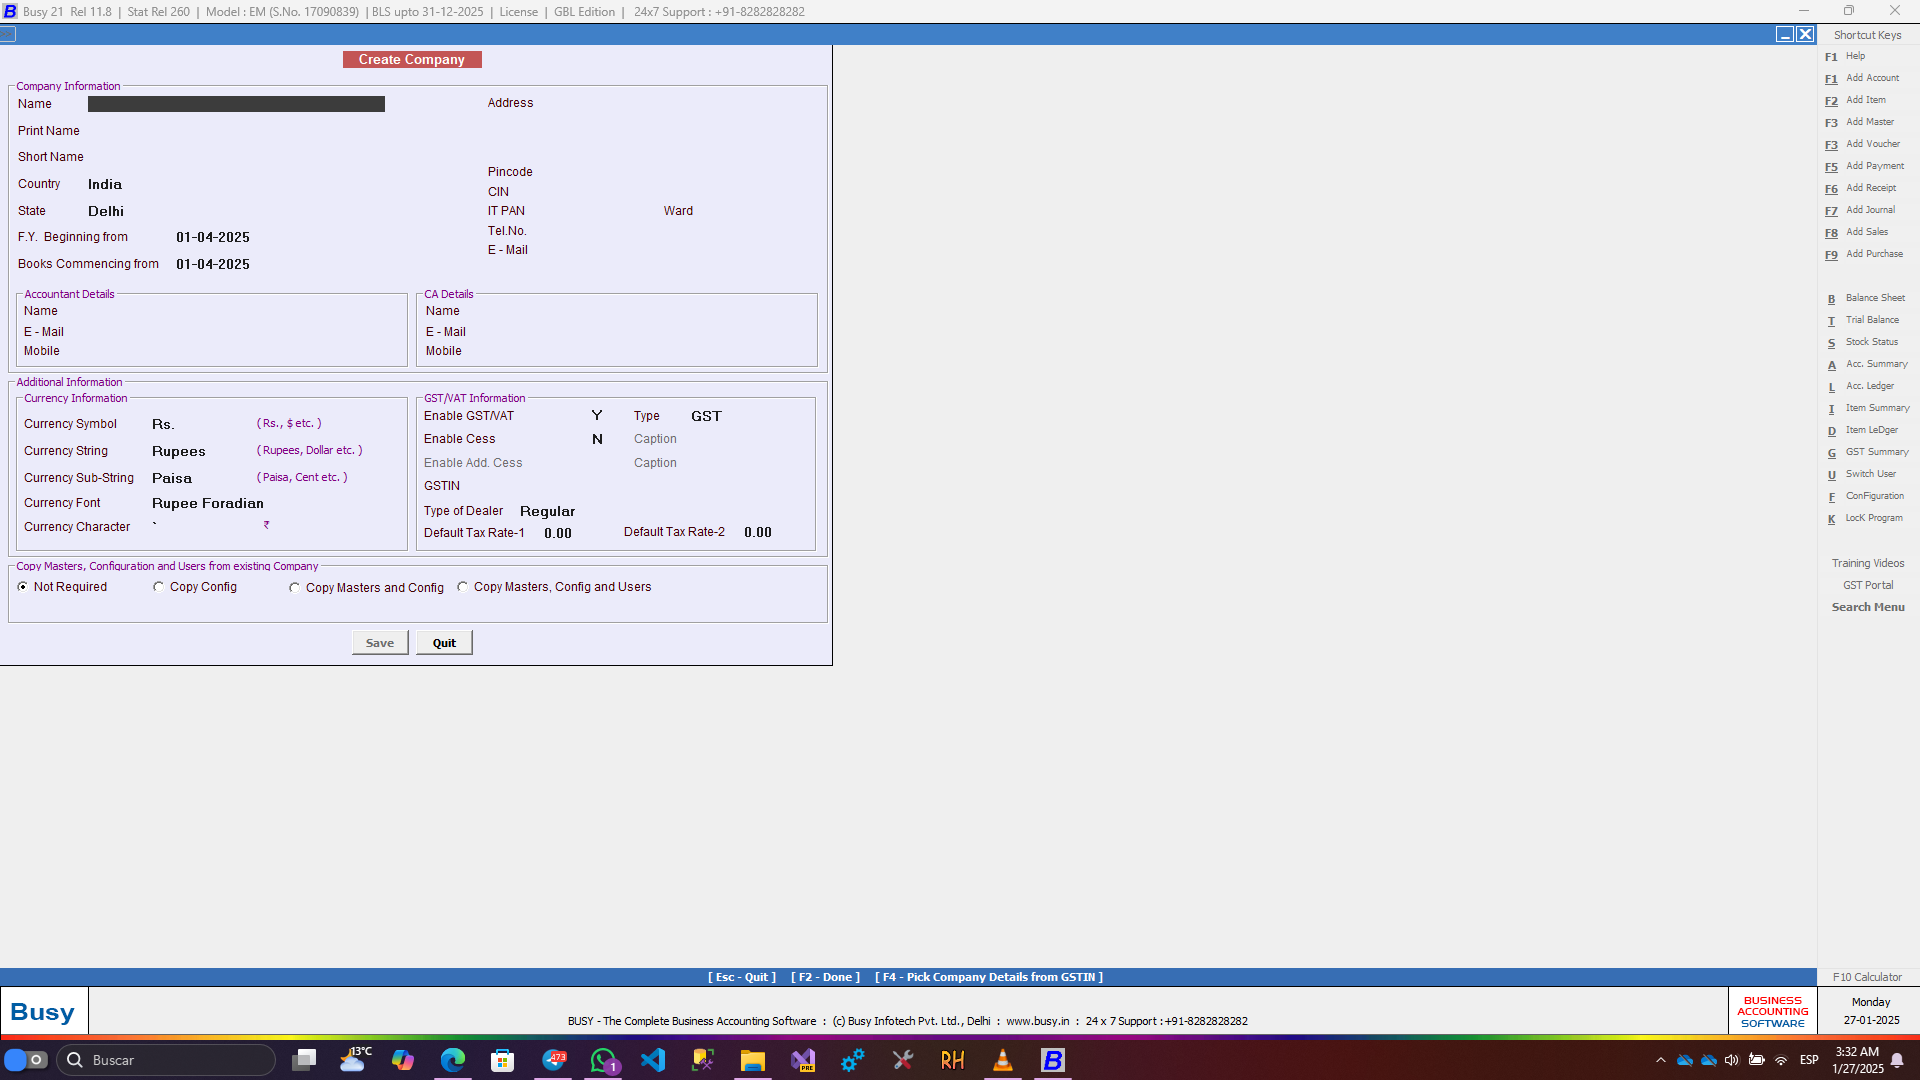Viewport: 1920px width, 1080px height.
Task: Edit Currency String value Rupees
Action: pyautogui.click(x=179, y=451)
